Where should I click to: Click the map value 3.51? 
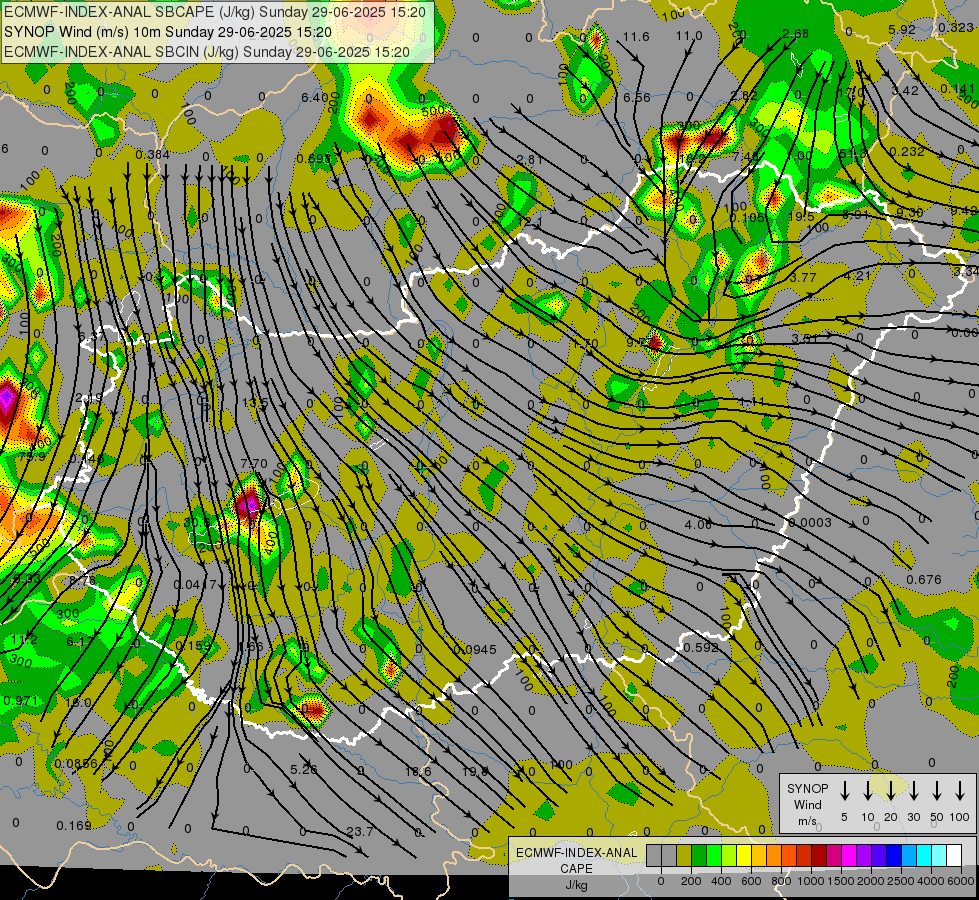[x=804, y=339]
